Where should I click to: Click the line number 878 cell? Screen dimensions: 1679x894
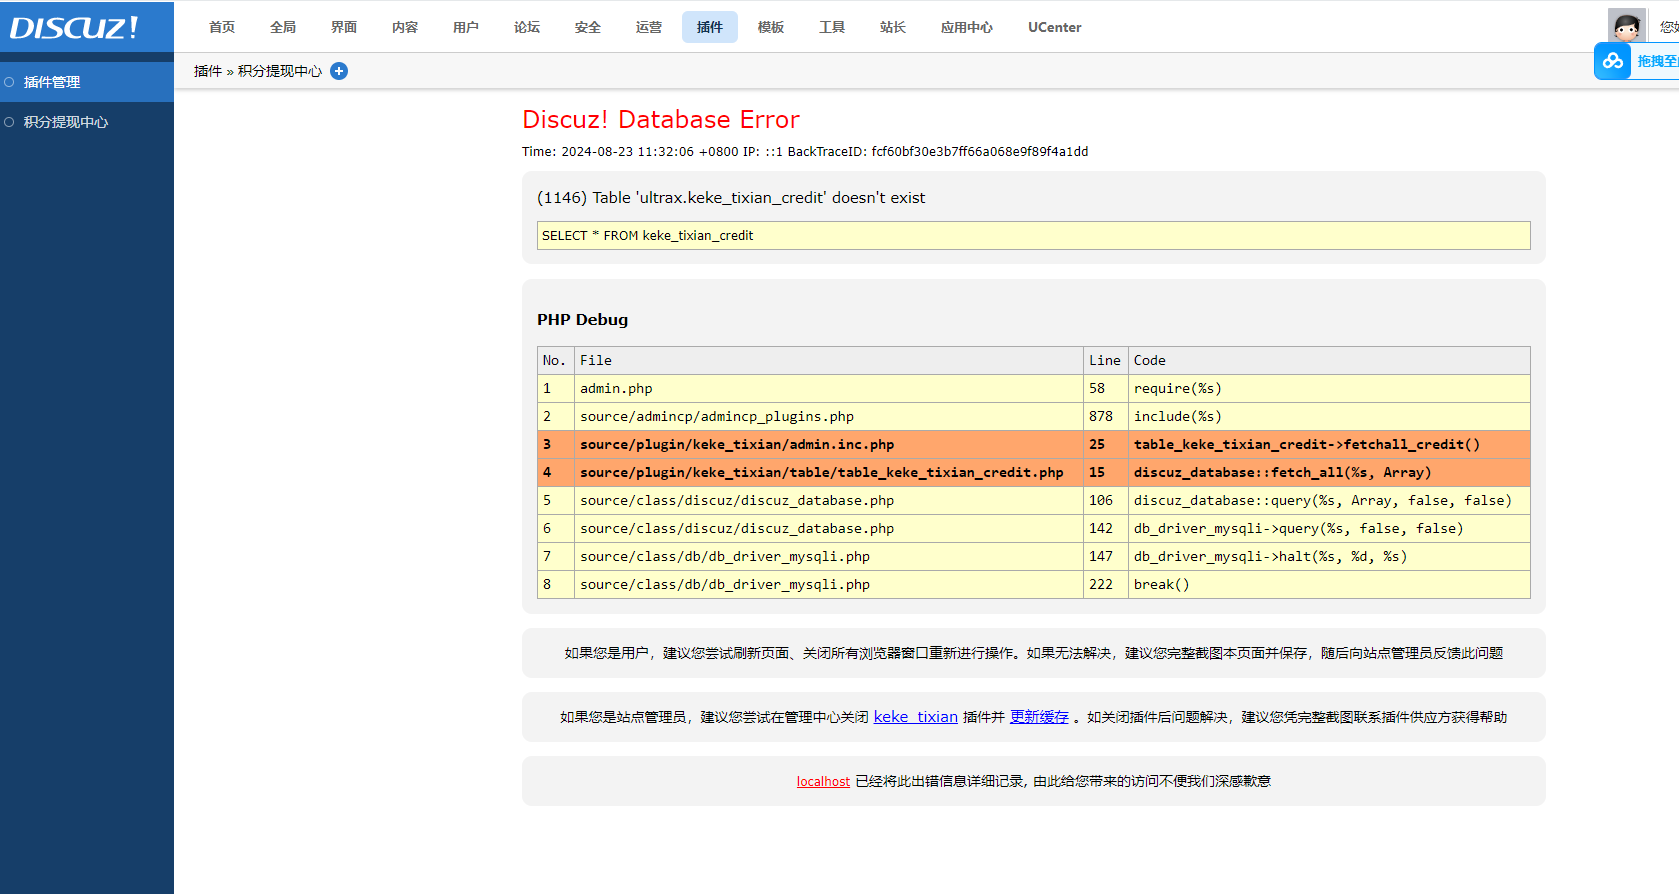click(x=1106, y=417)
